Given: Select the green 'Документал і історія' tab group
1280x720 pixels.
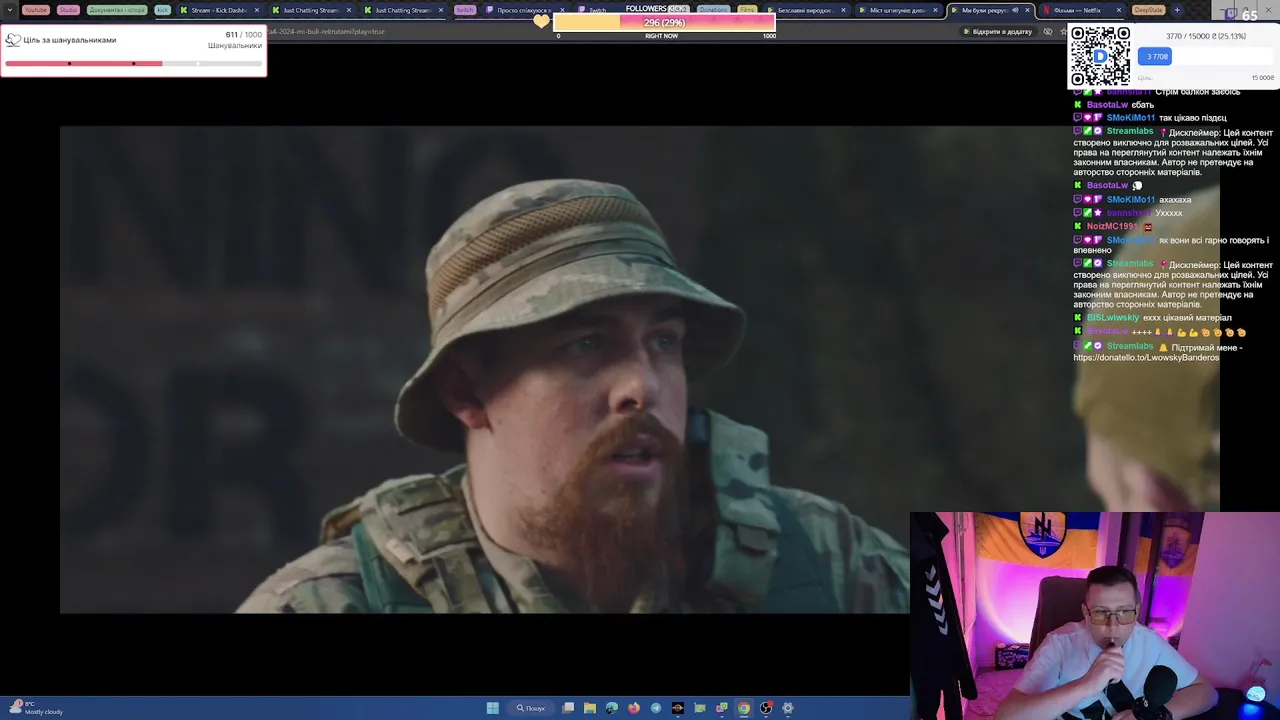Looking at the screenshot, I should click(x=117, y=10).
